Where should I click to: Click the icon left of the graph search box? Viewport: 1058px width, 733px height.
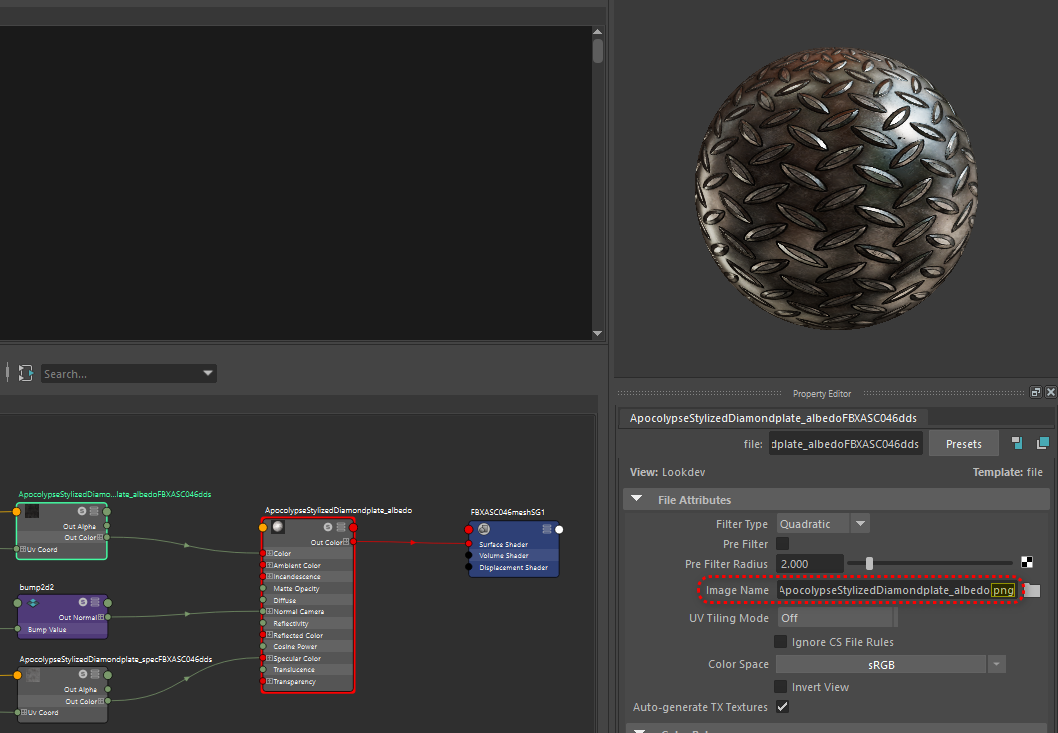[x=26, y=373]
